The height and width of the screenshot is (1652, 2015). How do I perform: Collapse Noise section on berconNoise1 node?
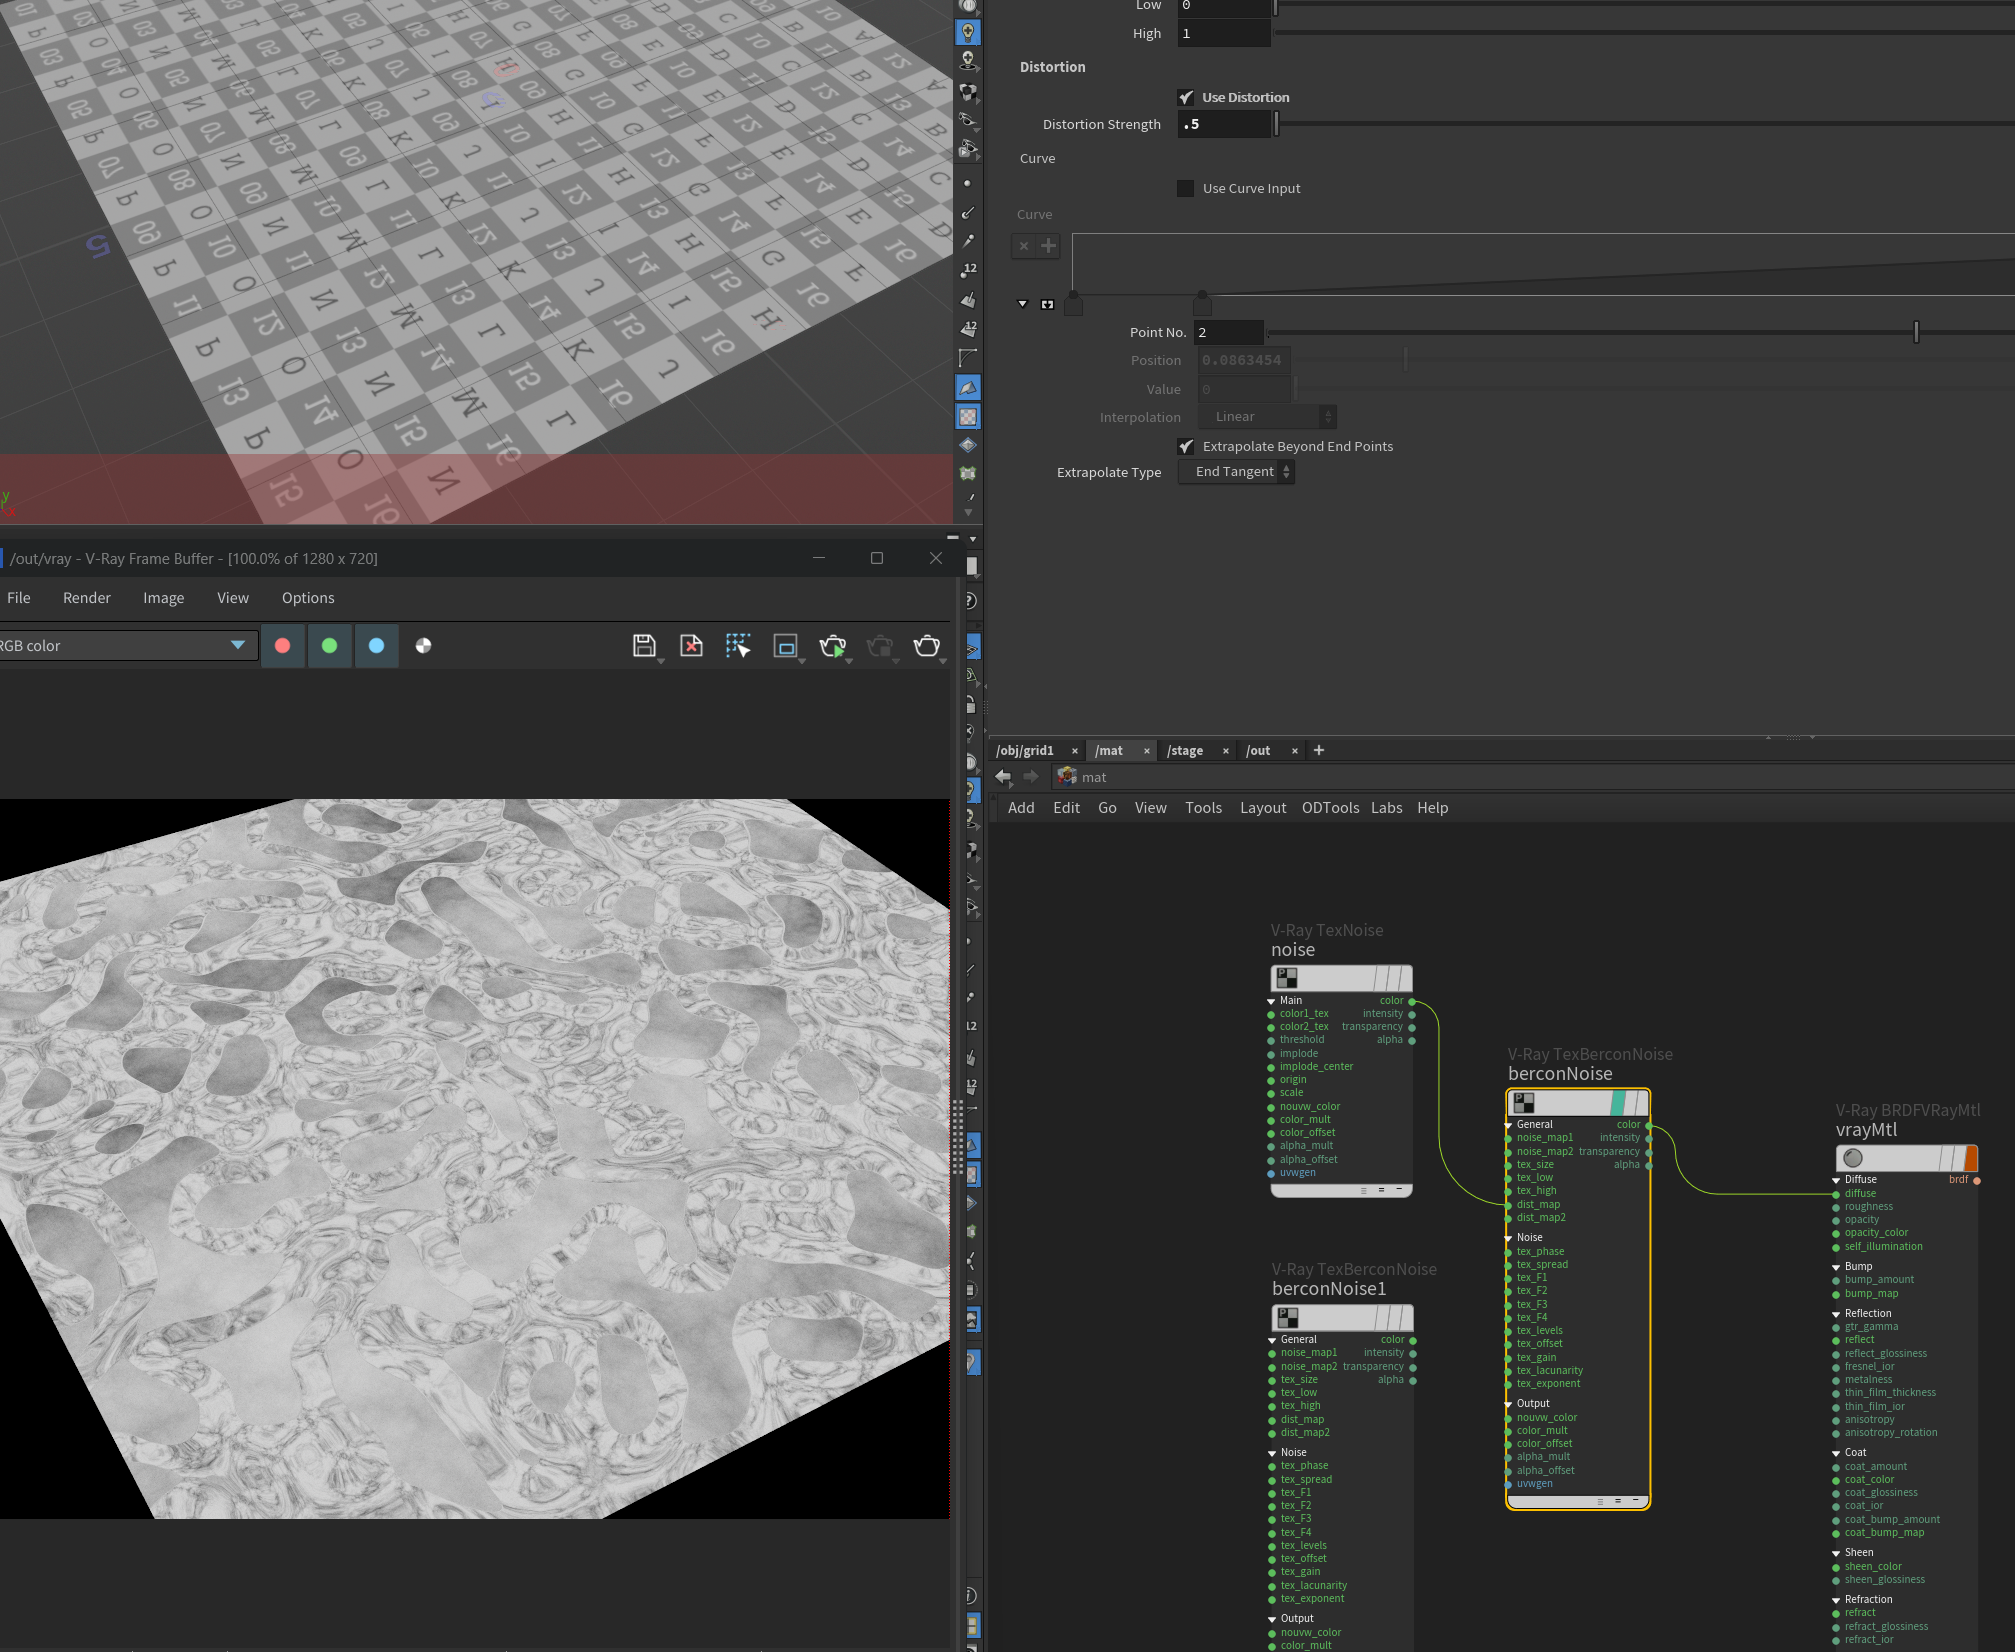1273,1453
